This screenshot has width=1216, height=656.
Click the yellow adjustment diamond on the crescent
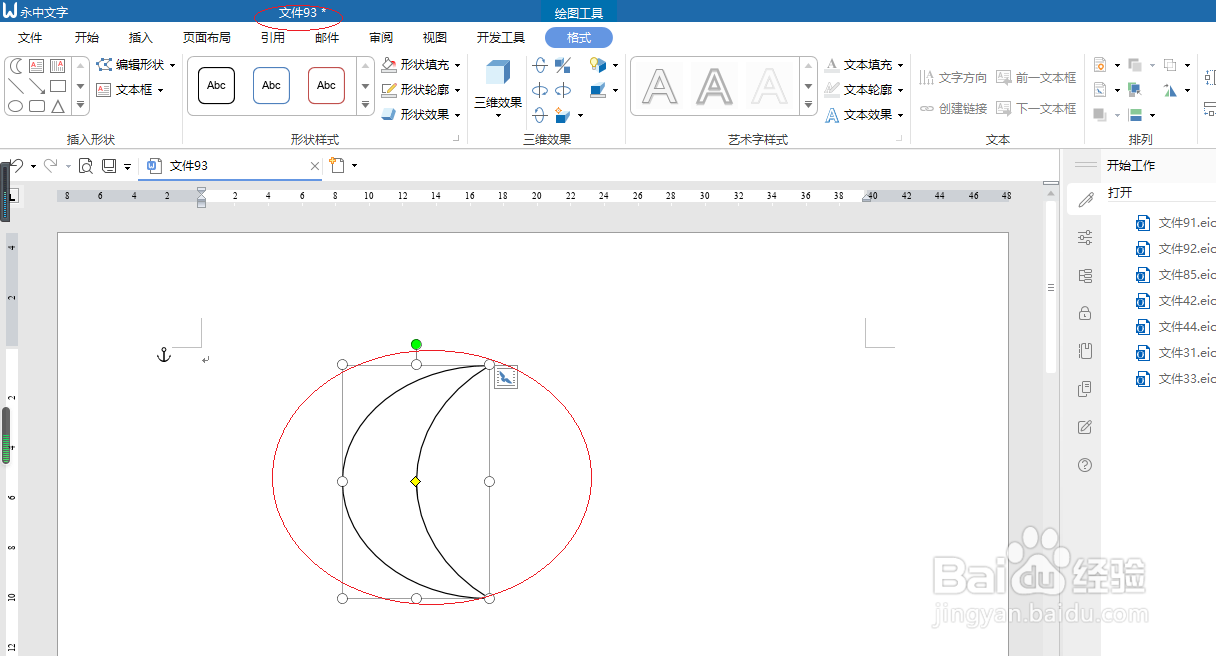415,481
